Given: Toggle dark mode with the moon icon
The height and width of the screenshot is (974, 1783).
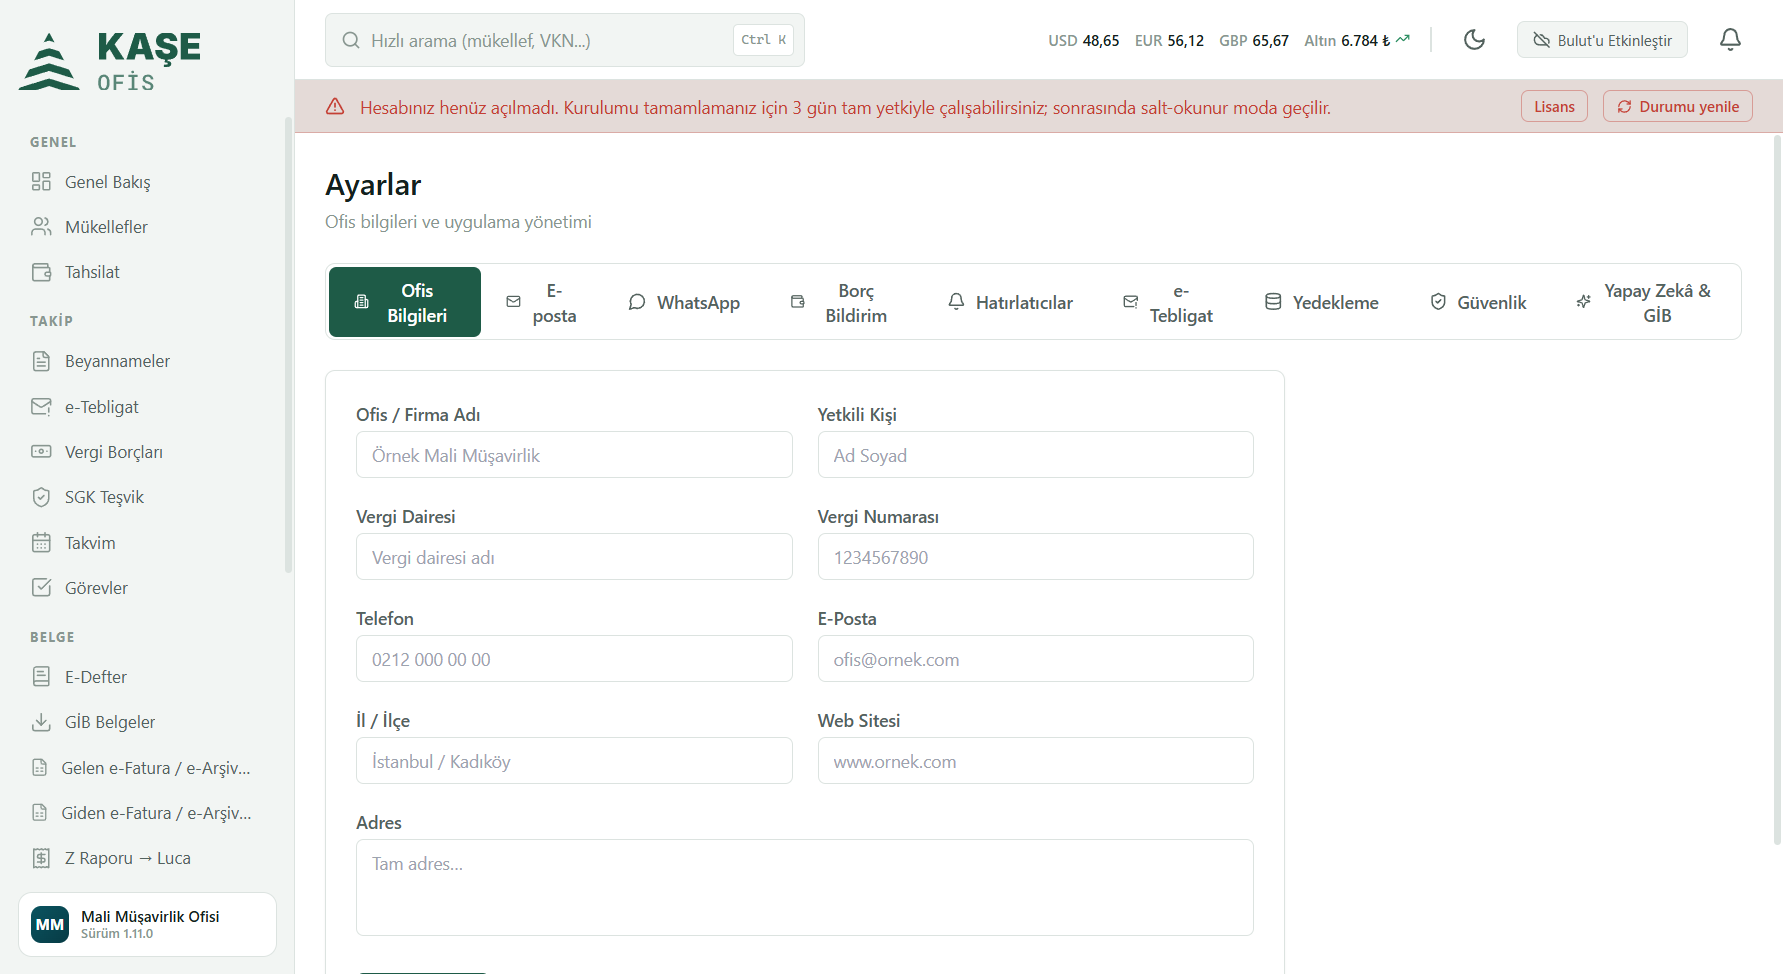Looking at the screenshot, I should point(1474,40).
